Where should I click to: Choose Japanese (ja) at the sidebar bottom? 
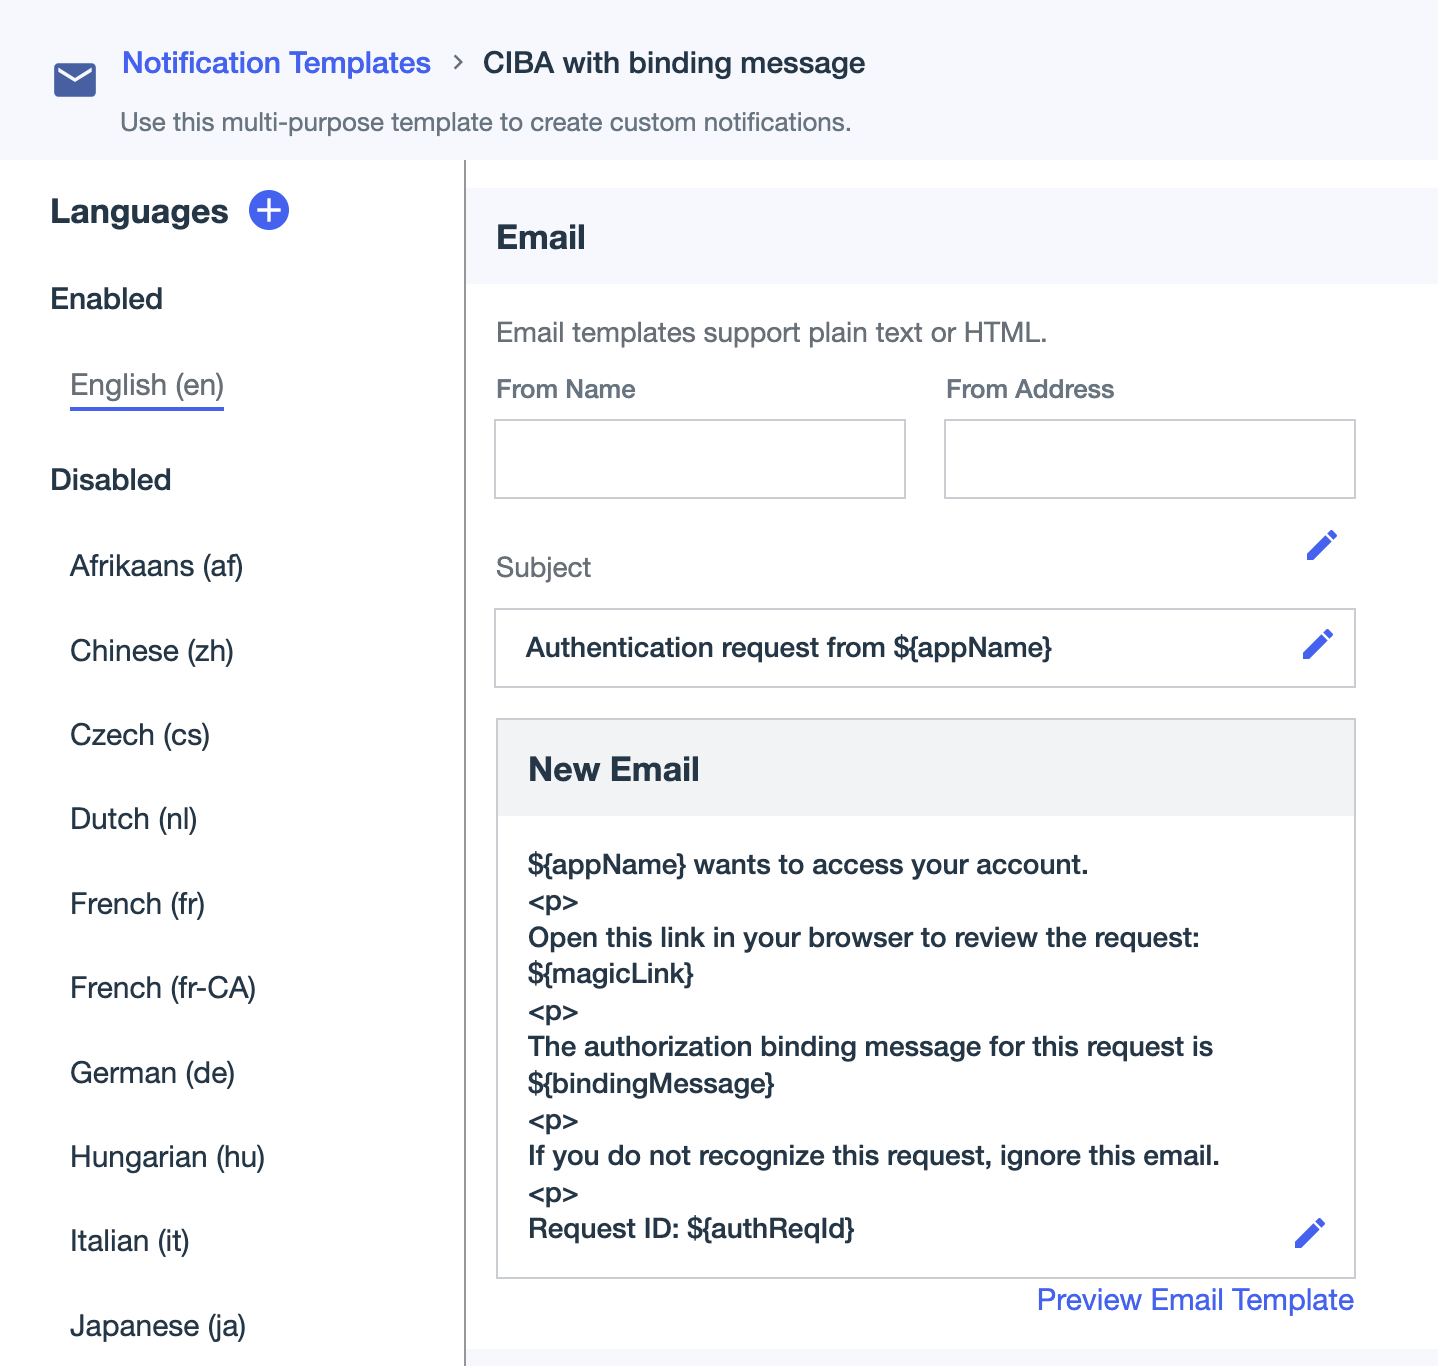(156, 1325)
